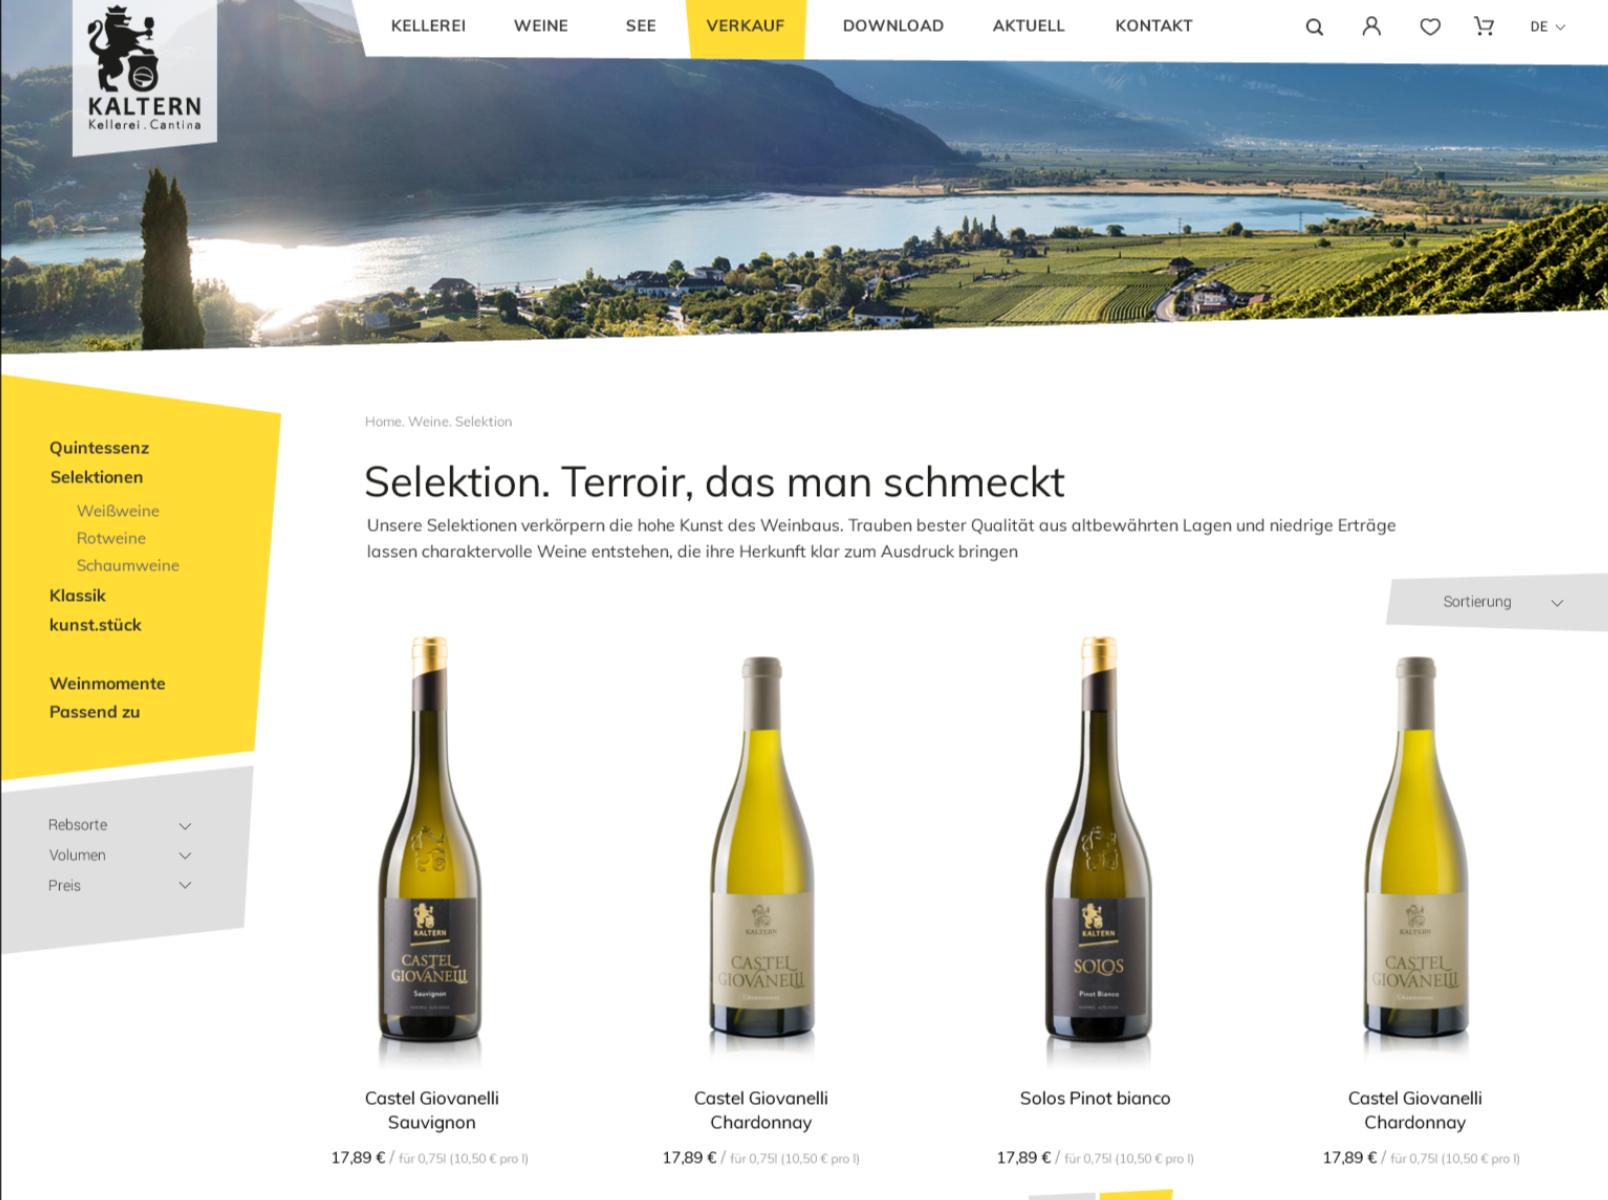Open the Kellerei menu item
The image size is (1608, 1200).
click(x=428, y=26)
